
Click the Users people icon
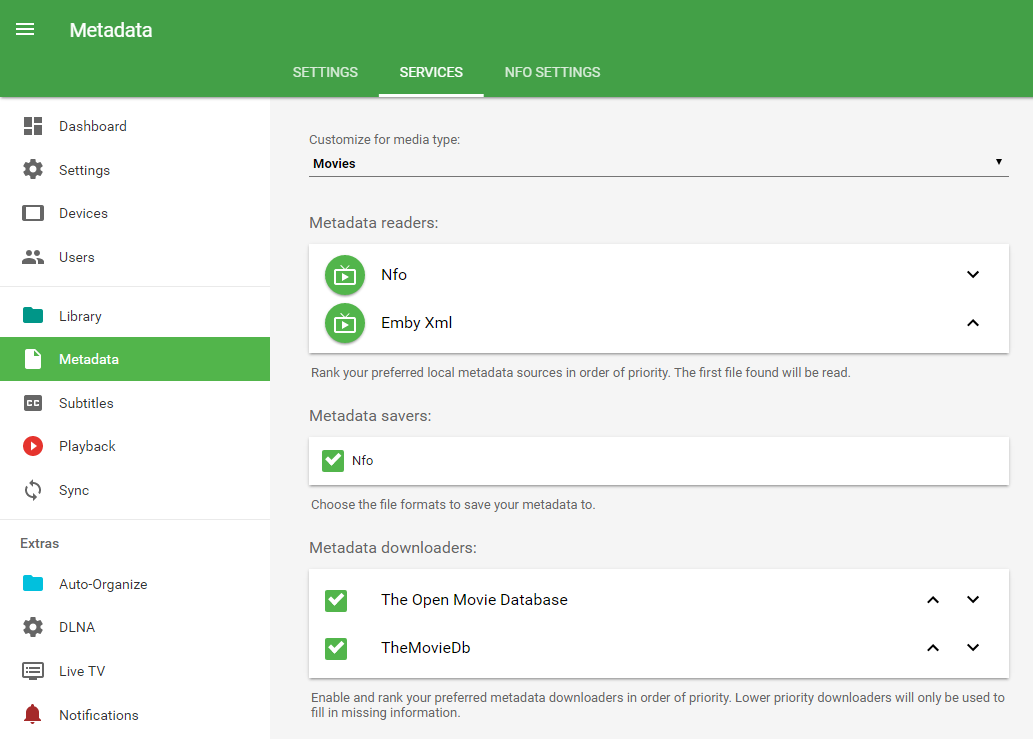point(33,257)
